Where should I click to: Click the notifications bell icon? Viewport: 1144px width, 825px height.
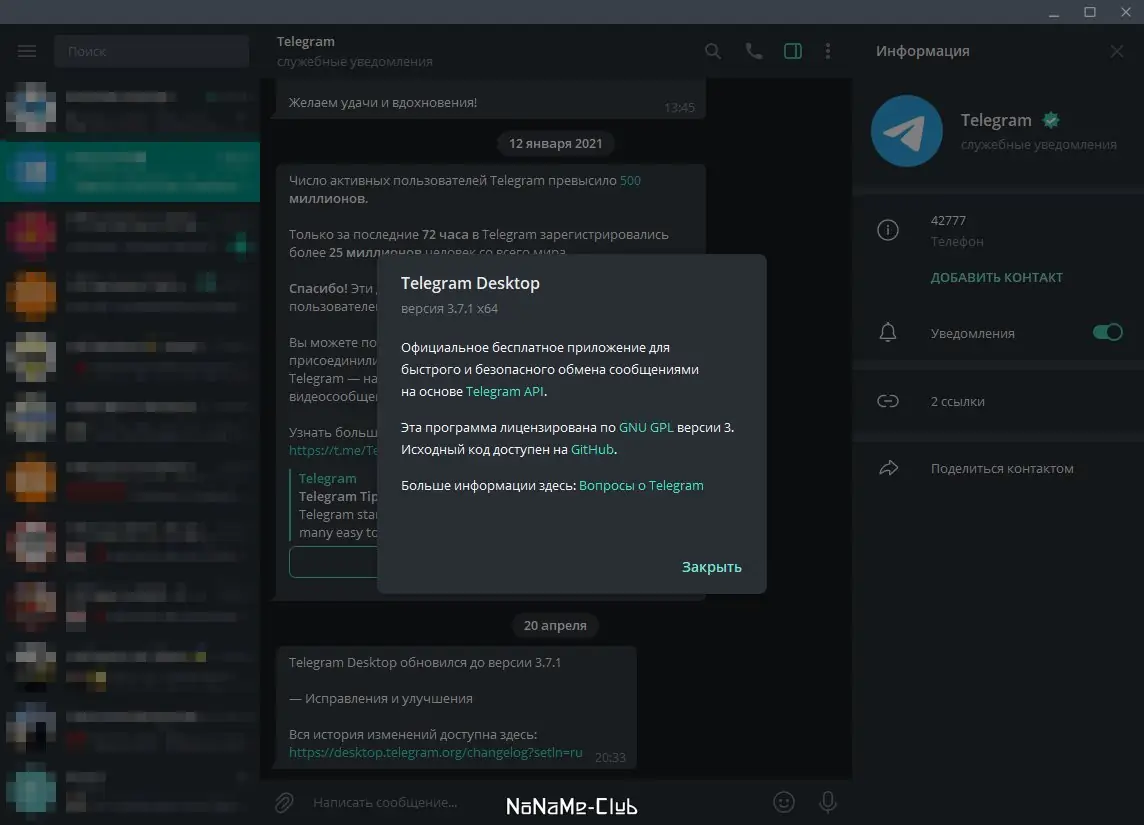tap(888, 333)
